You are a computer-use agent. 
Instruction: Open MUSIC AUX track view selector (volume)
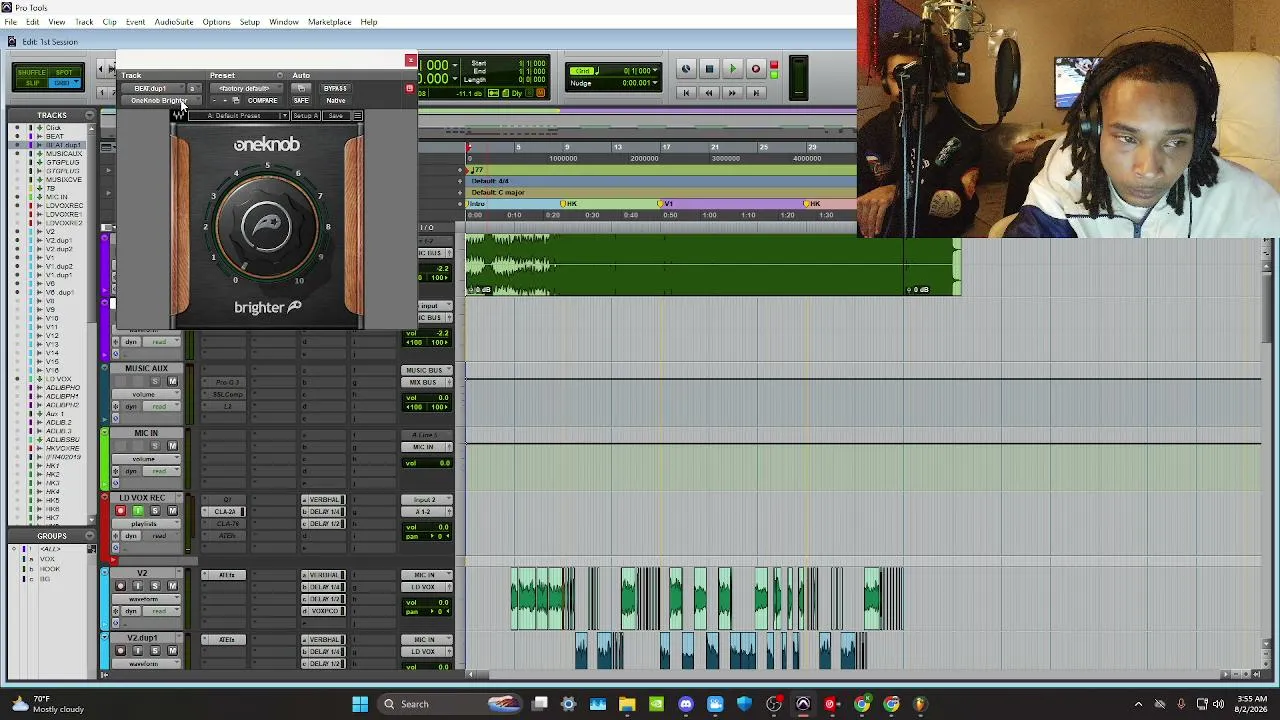tap(144, 394)
